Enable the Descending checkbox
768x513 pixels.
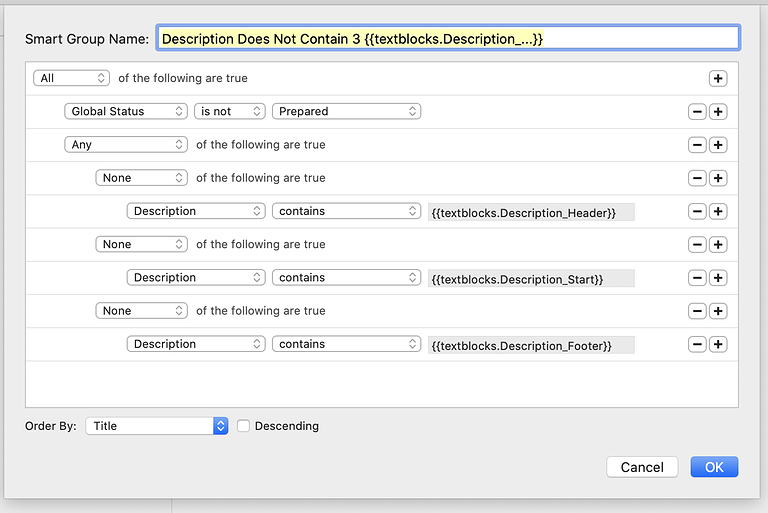pyautogui.click(x=243, y=426)
